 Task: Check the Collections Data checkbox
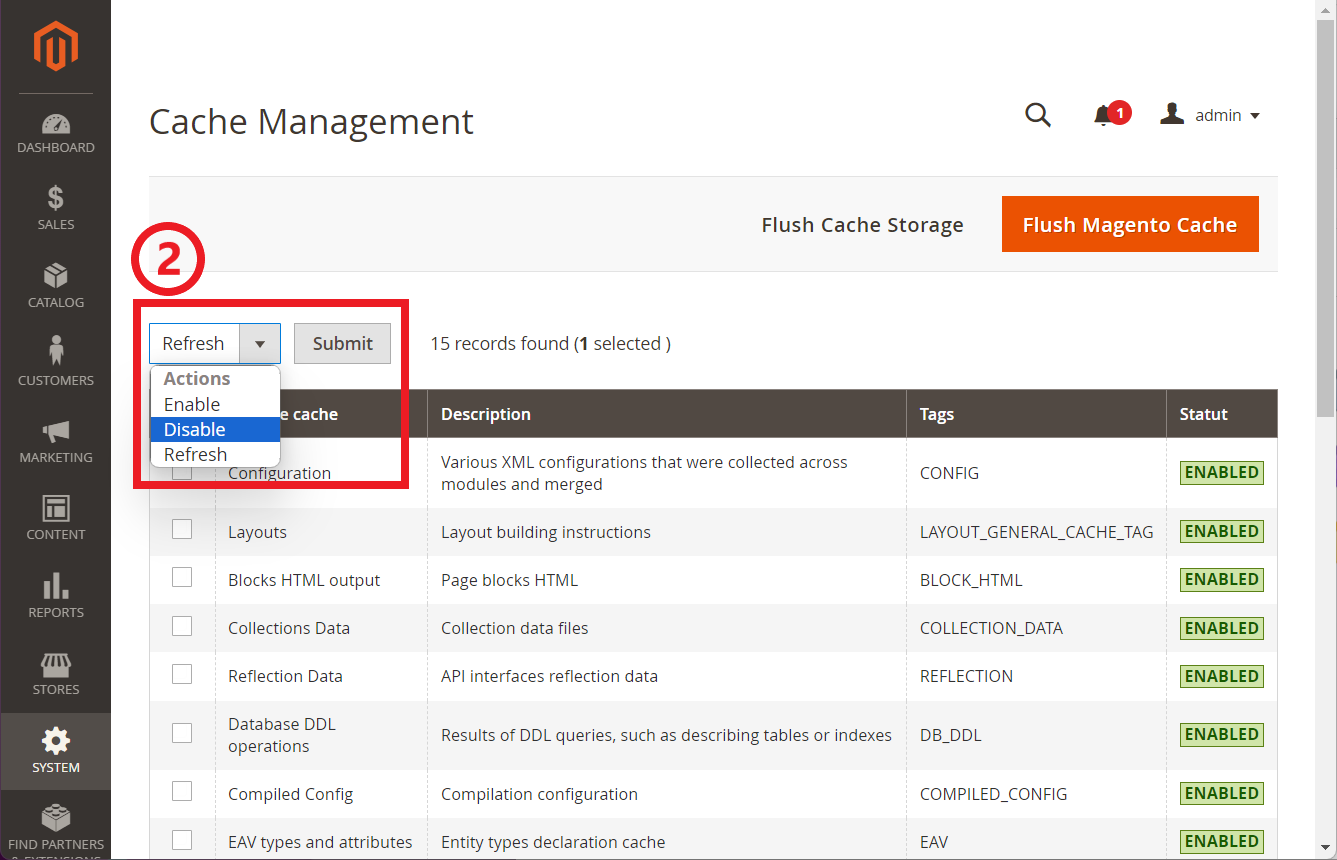(182, 626)
